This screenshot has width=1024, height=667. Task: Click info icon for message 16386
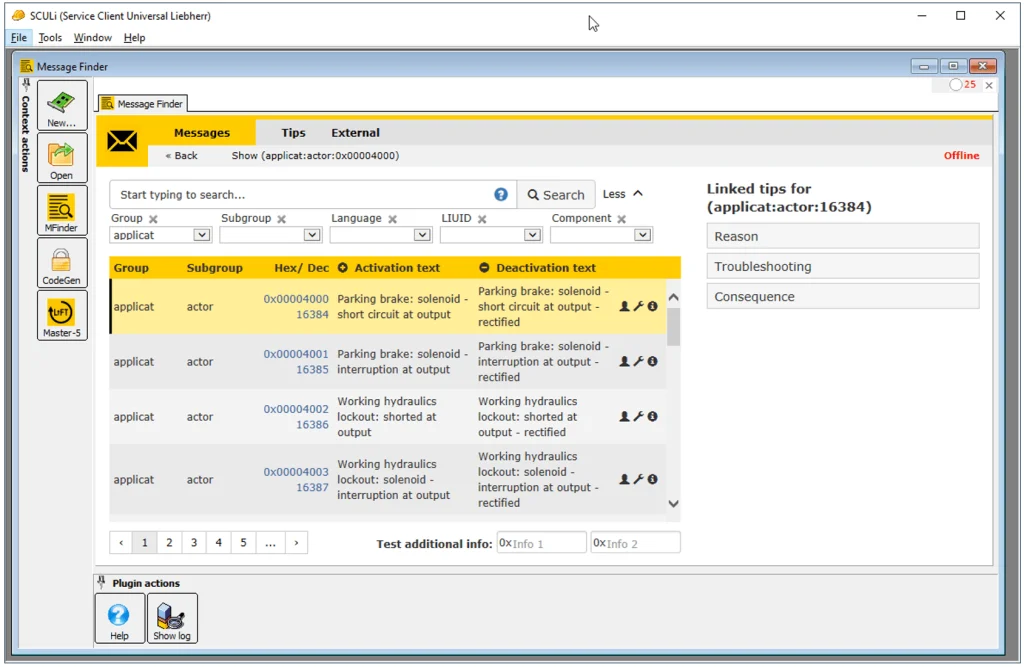click(653, 416)
